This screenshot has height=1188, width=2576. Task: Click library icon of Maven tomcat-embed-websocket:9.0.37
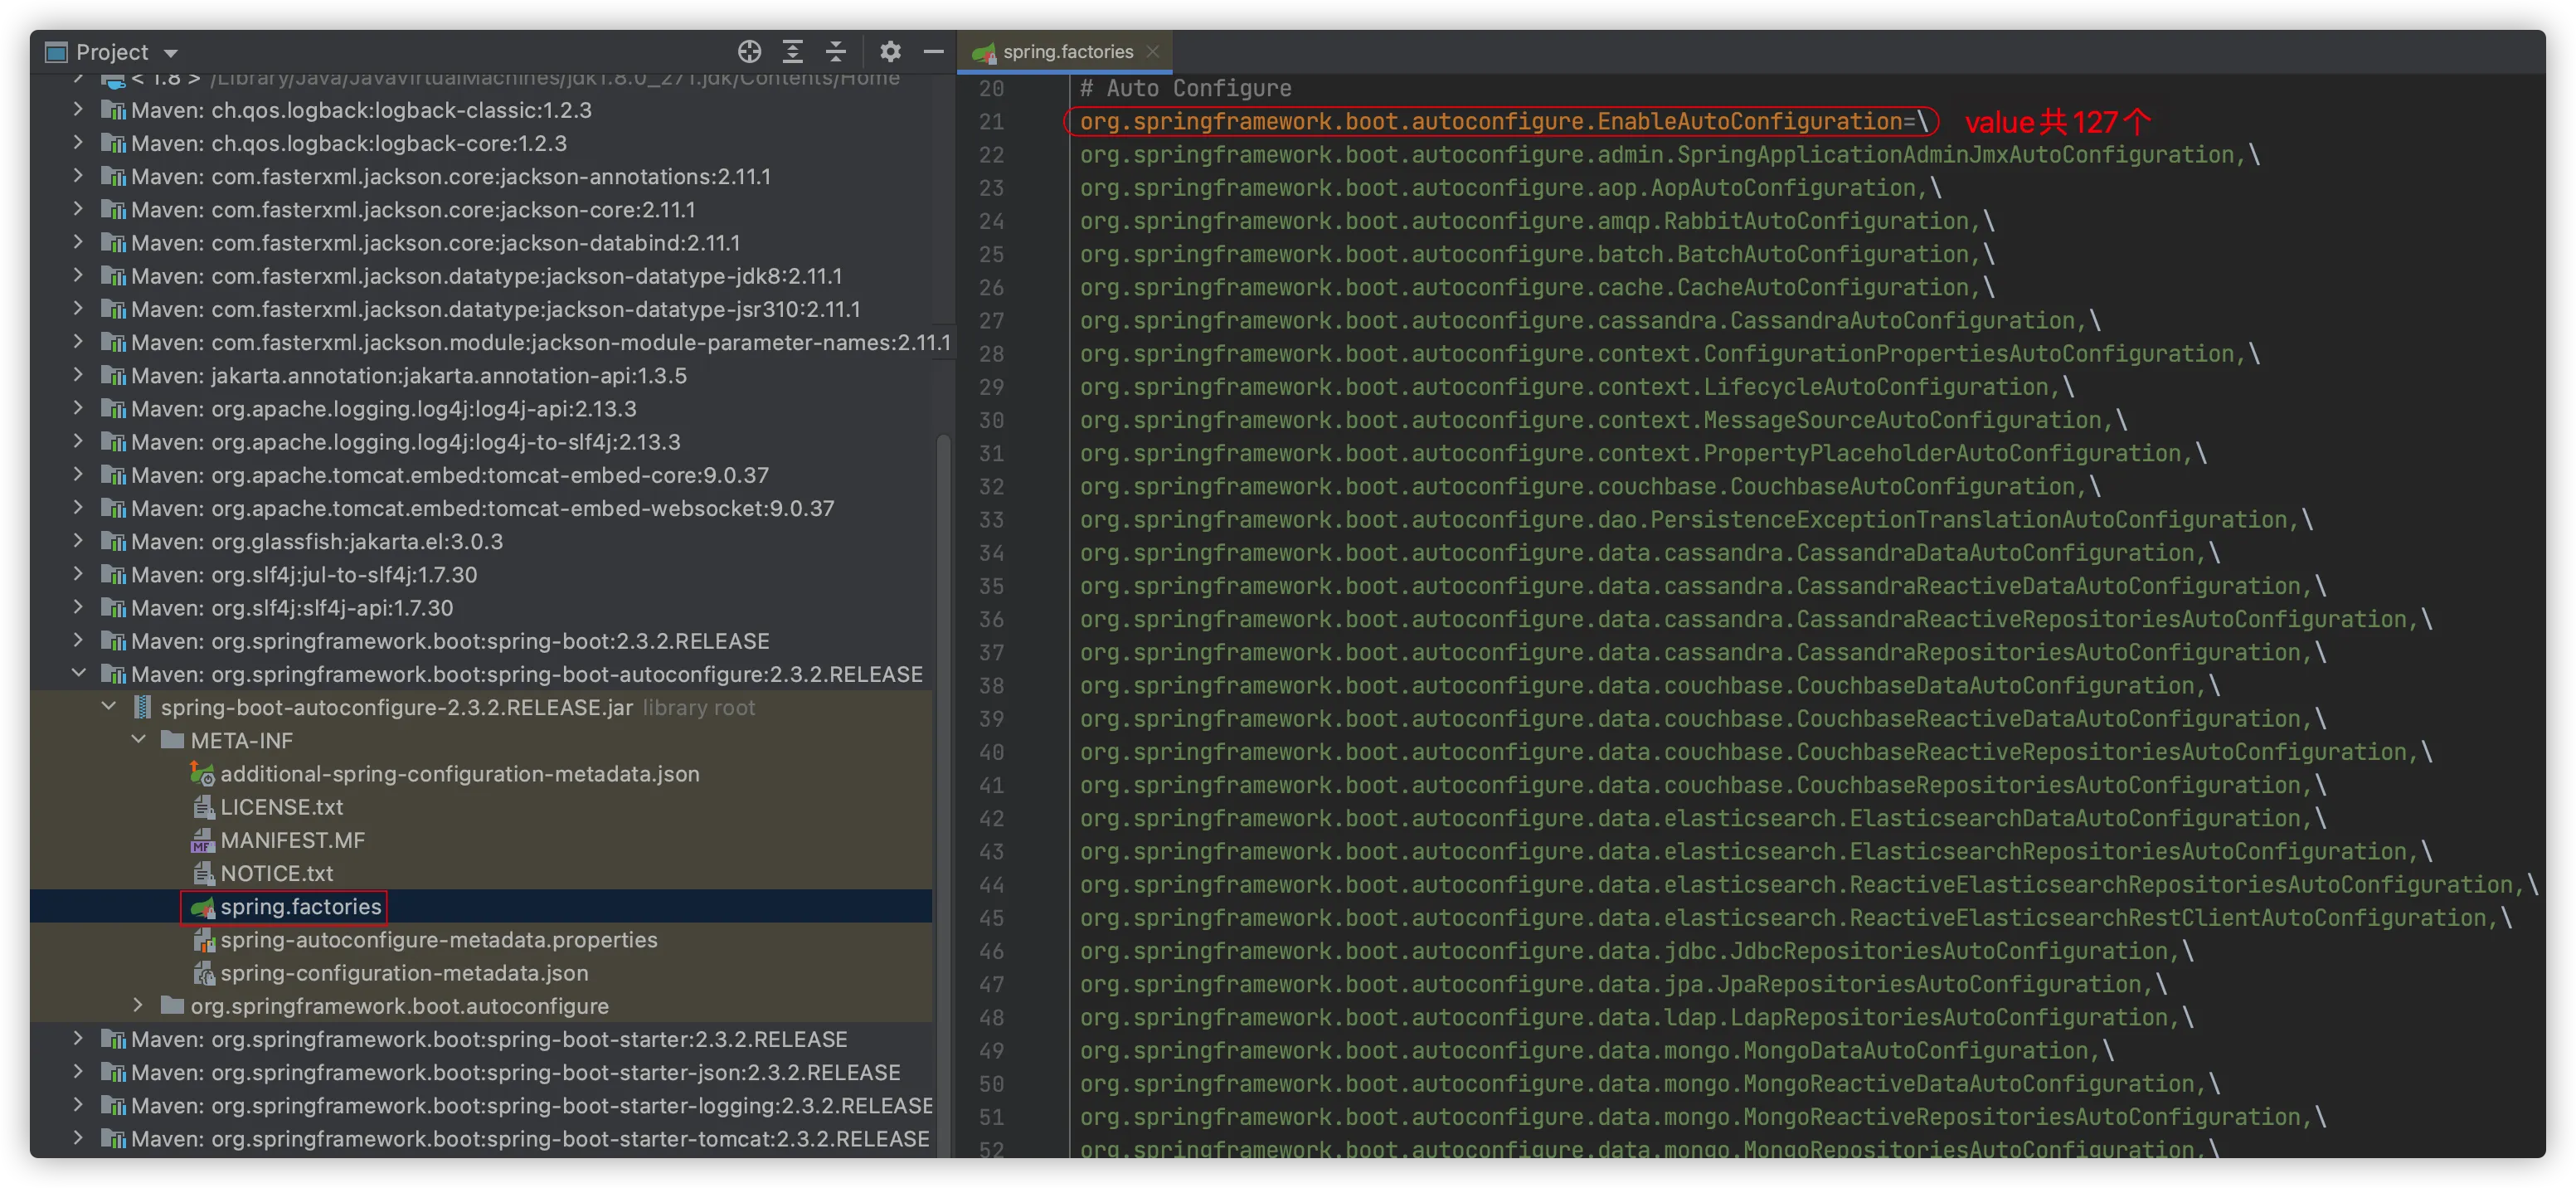point(113,508)
